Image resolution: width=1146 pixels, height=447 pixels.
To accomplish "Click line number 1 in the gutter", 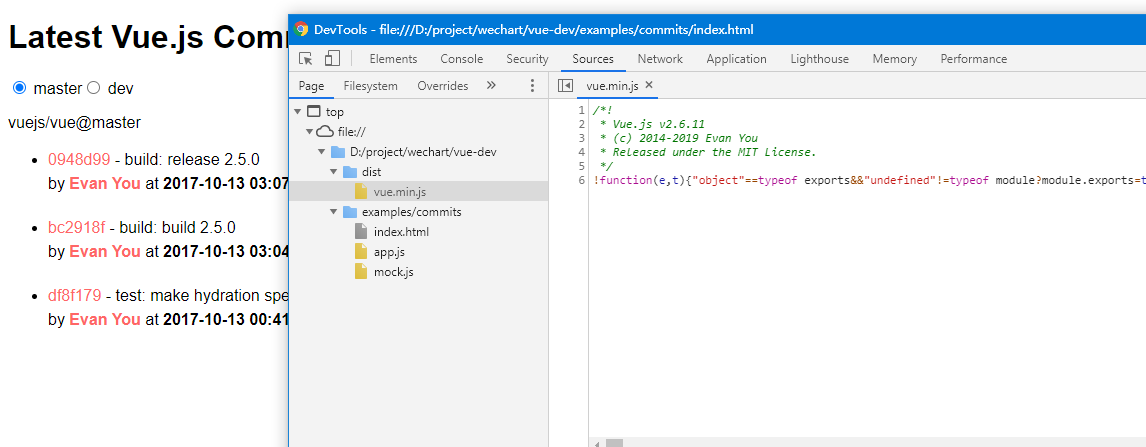I will (581, 110).
